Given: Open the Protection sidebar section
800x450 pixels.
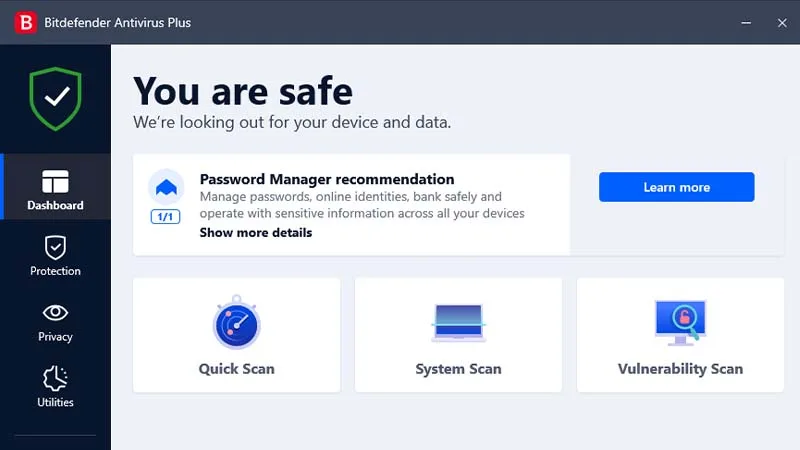Looking at the screenshot, I should [55, 255].
